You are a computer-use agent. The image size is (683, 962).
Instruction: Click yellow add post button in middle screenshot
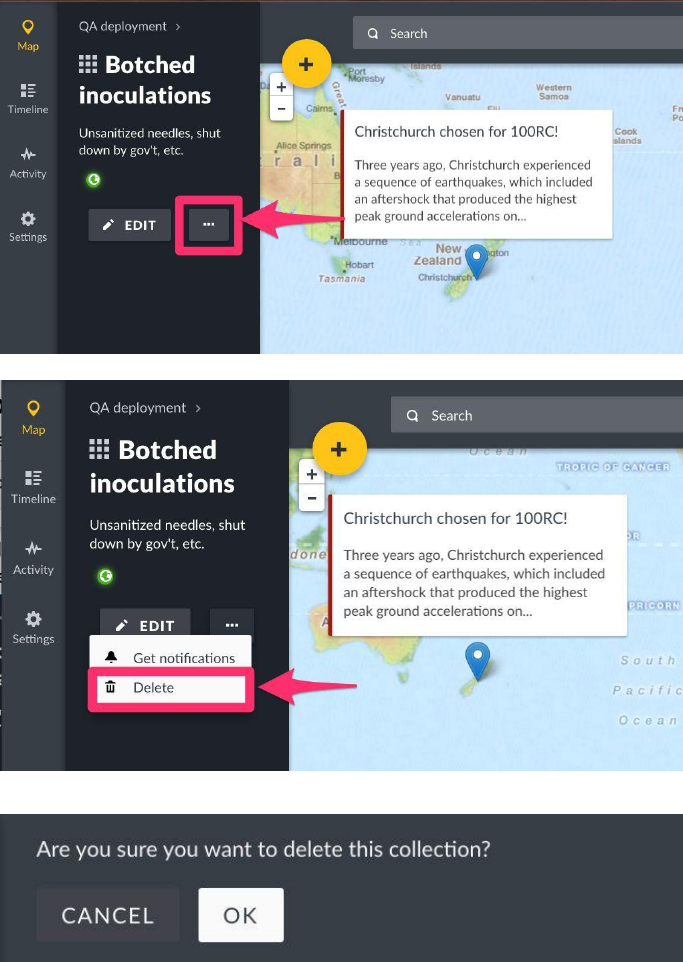pyautogui.click(x=339, y=449)
